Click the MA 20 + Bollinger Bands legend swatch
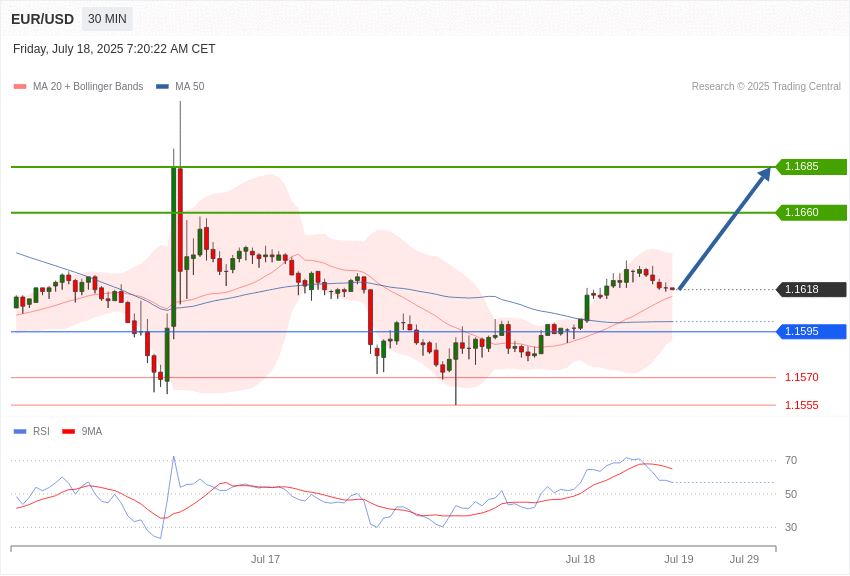This screenshot has width=850, height=576. [20, 86]
